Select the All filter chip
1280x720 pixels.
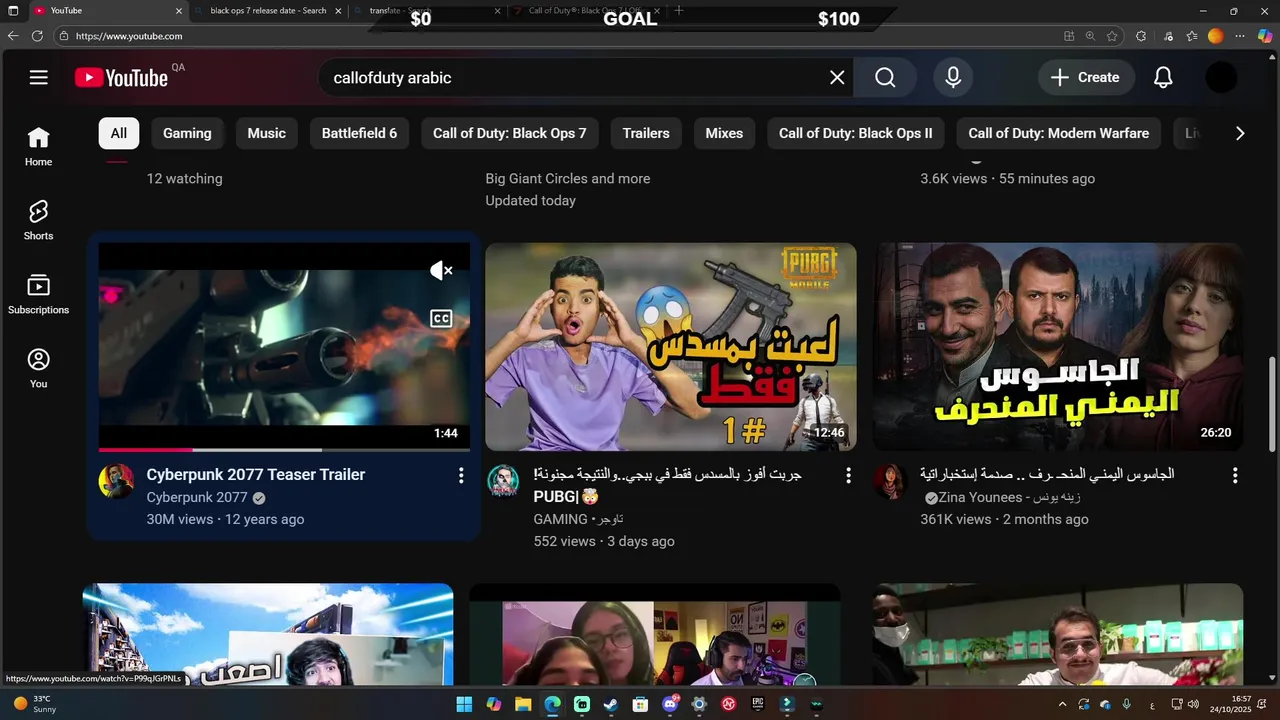pyautogui.click(x=119, y=133)
